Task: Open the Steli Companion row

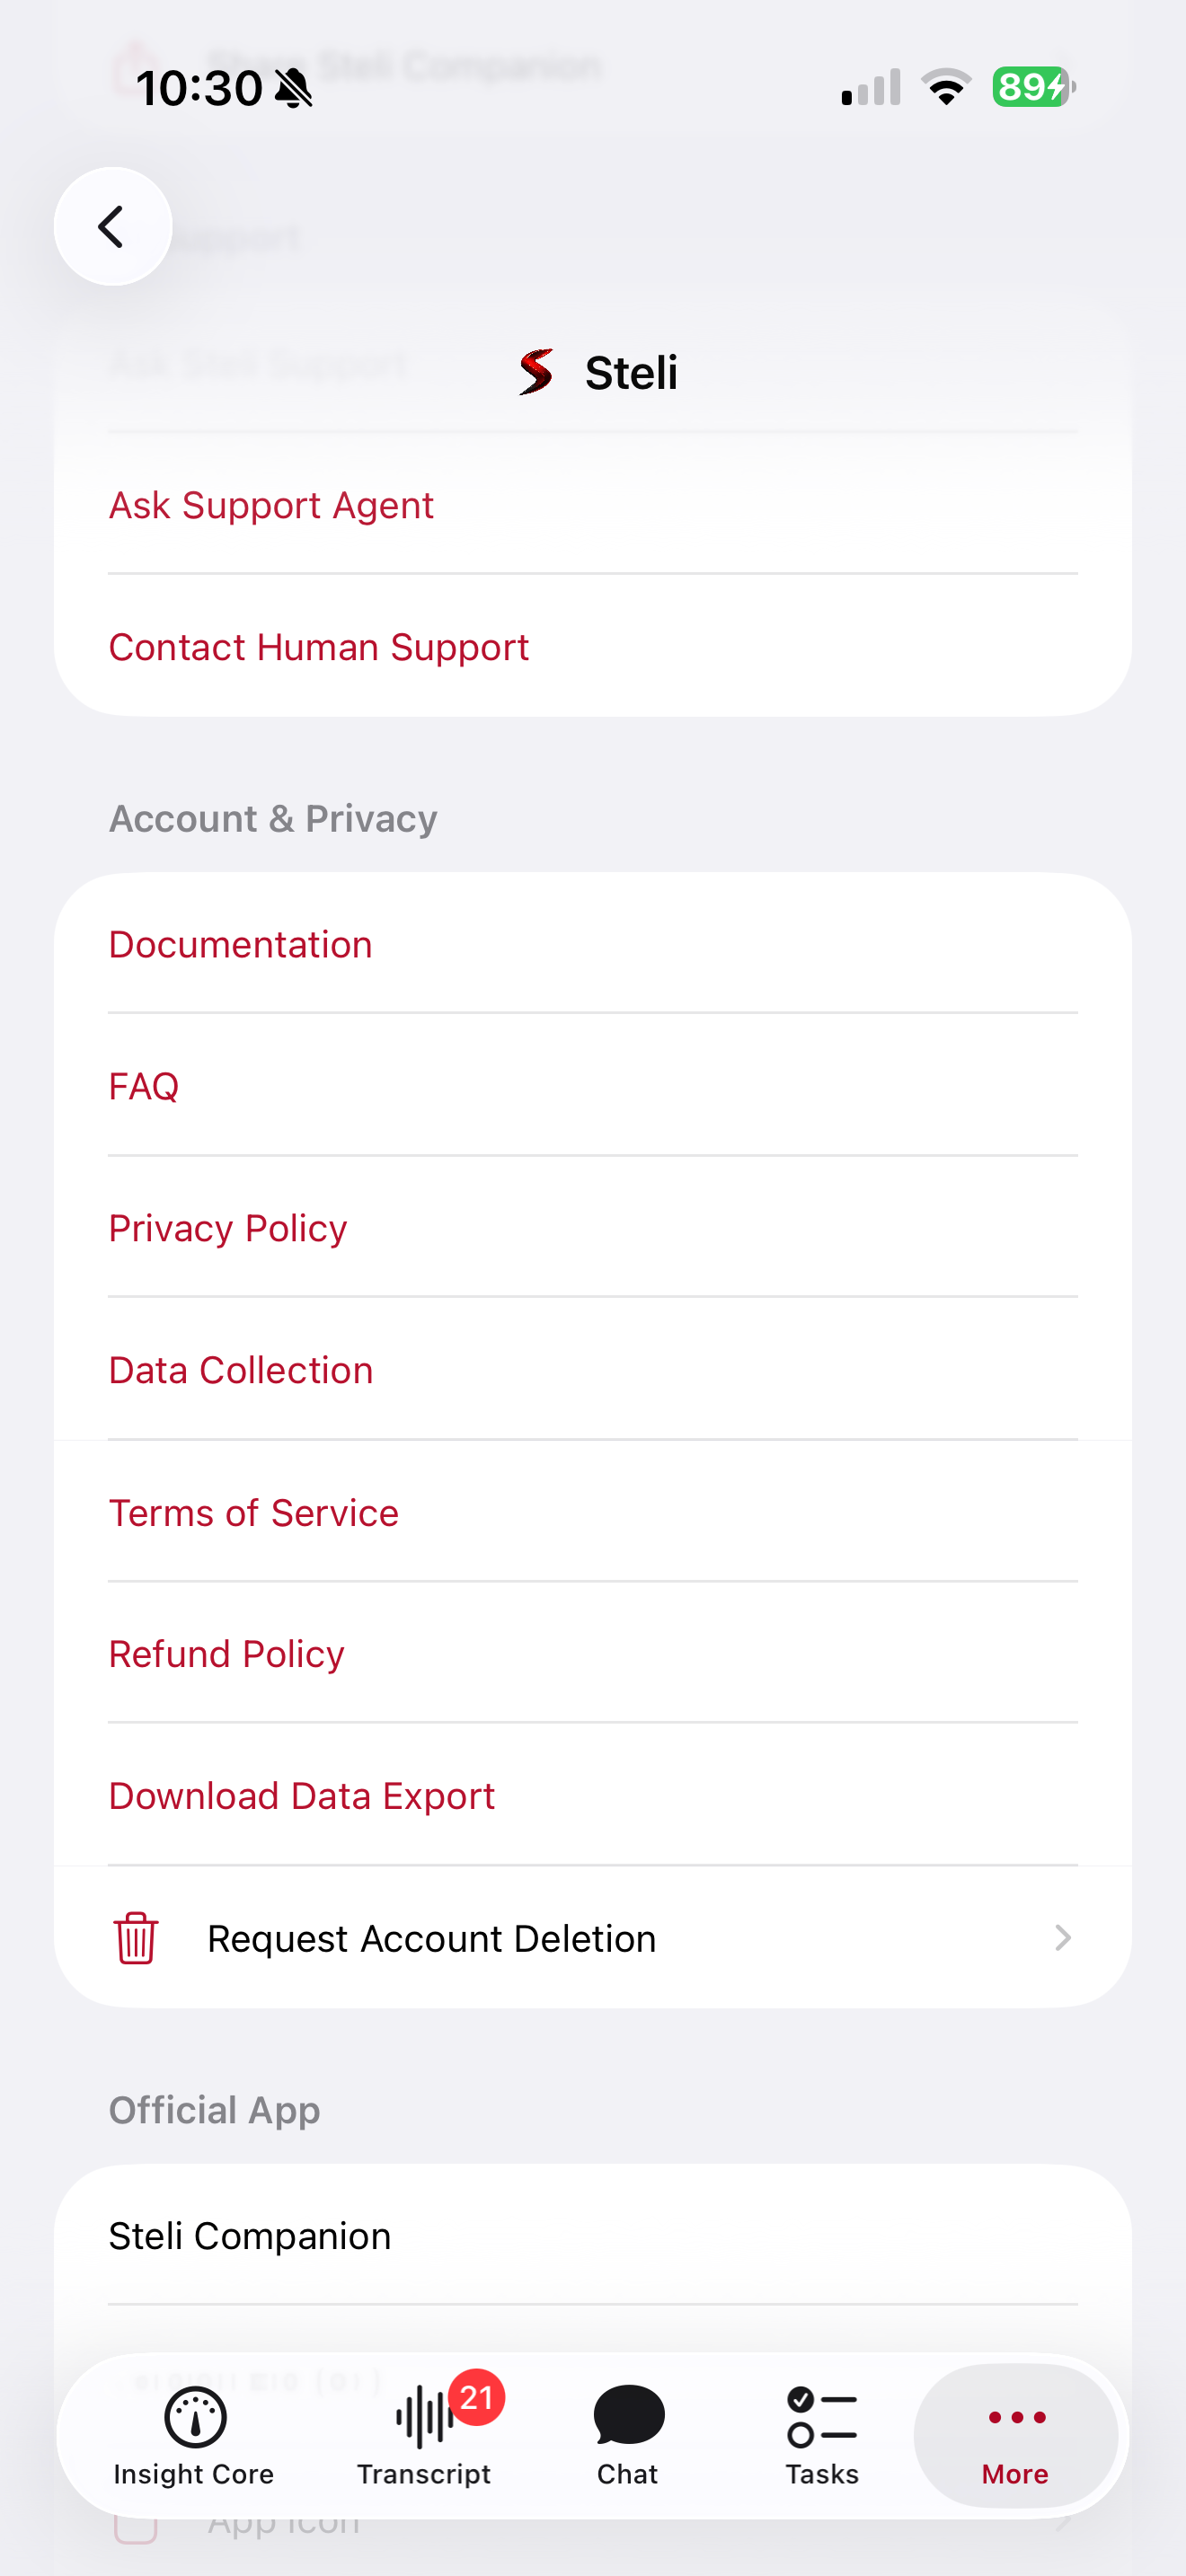Action: 593,2236
